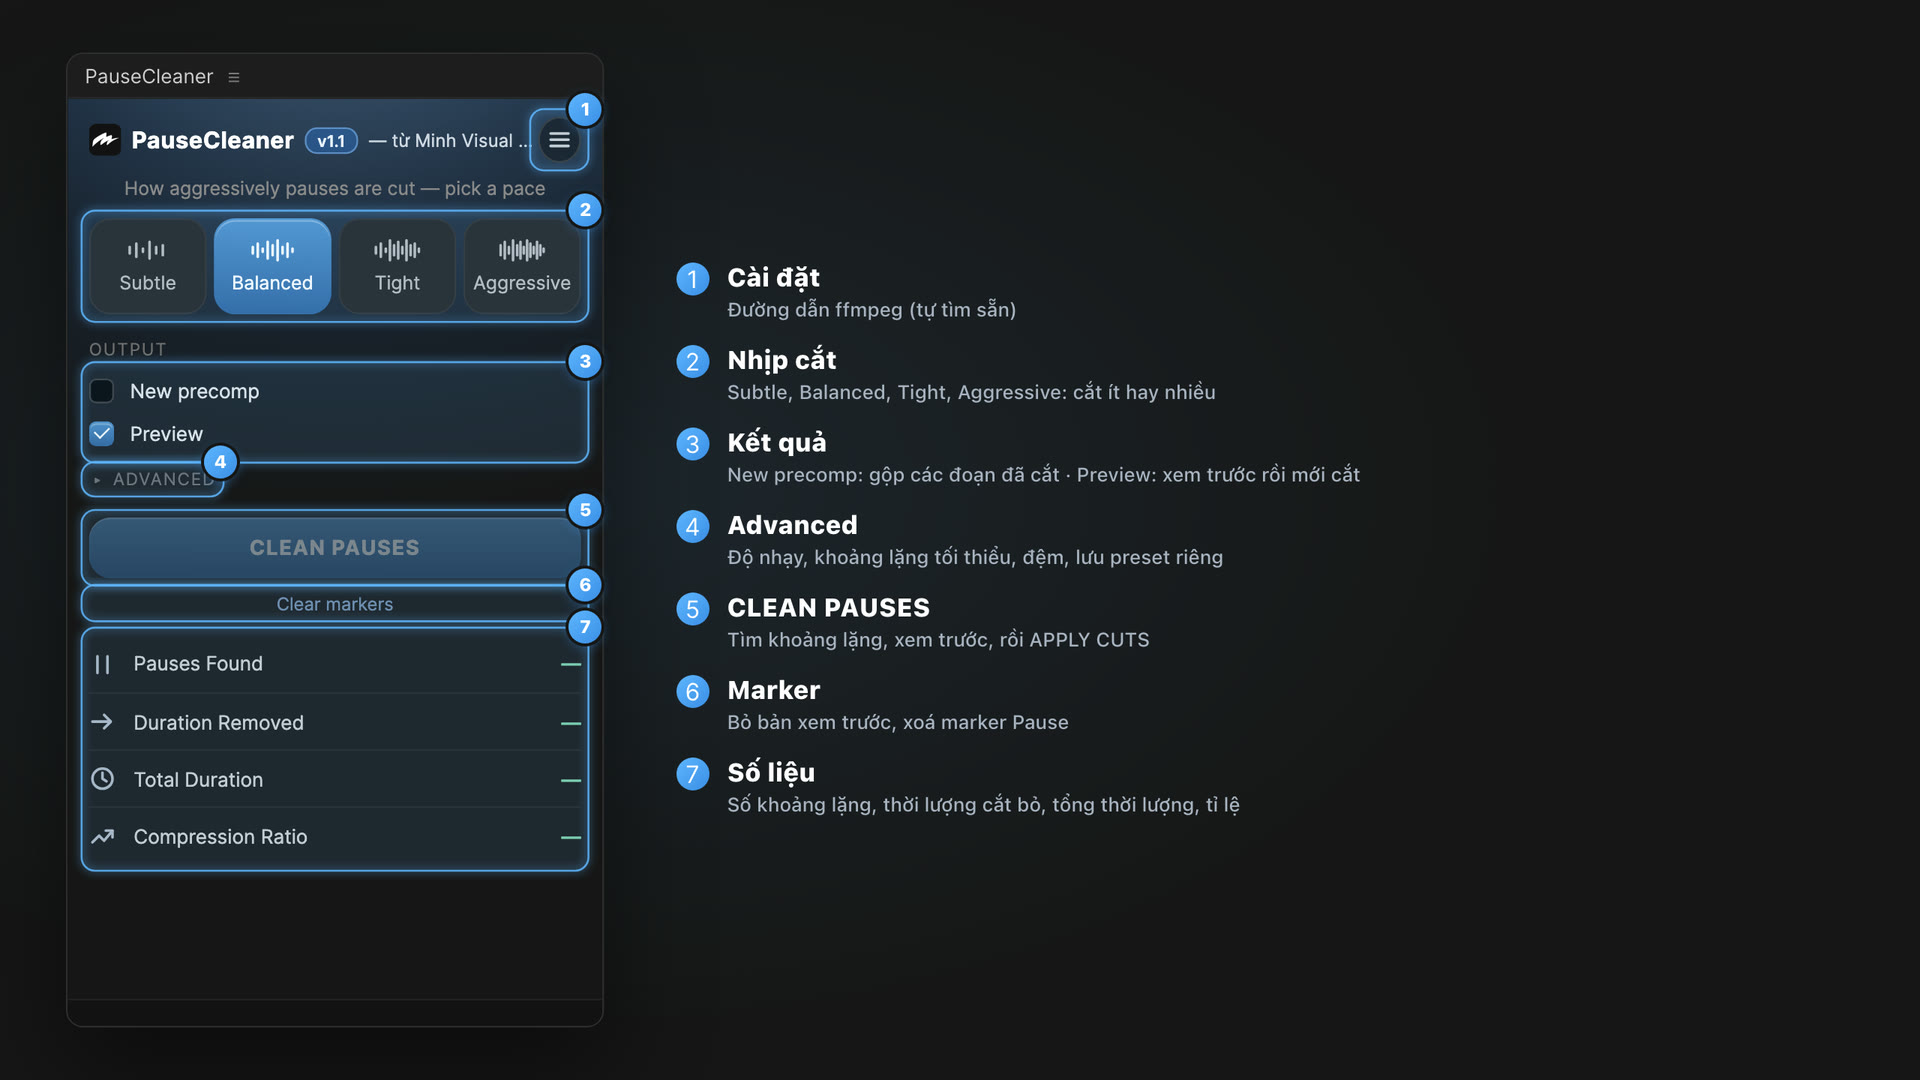Click the OUTPUT section heading
The height and width of the screenshot is (1080, 1920).
pos(128,349)
